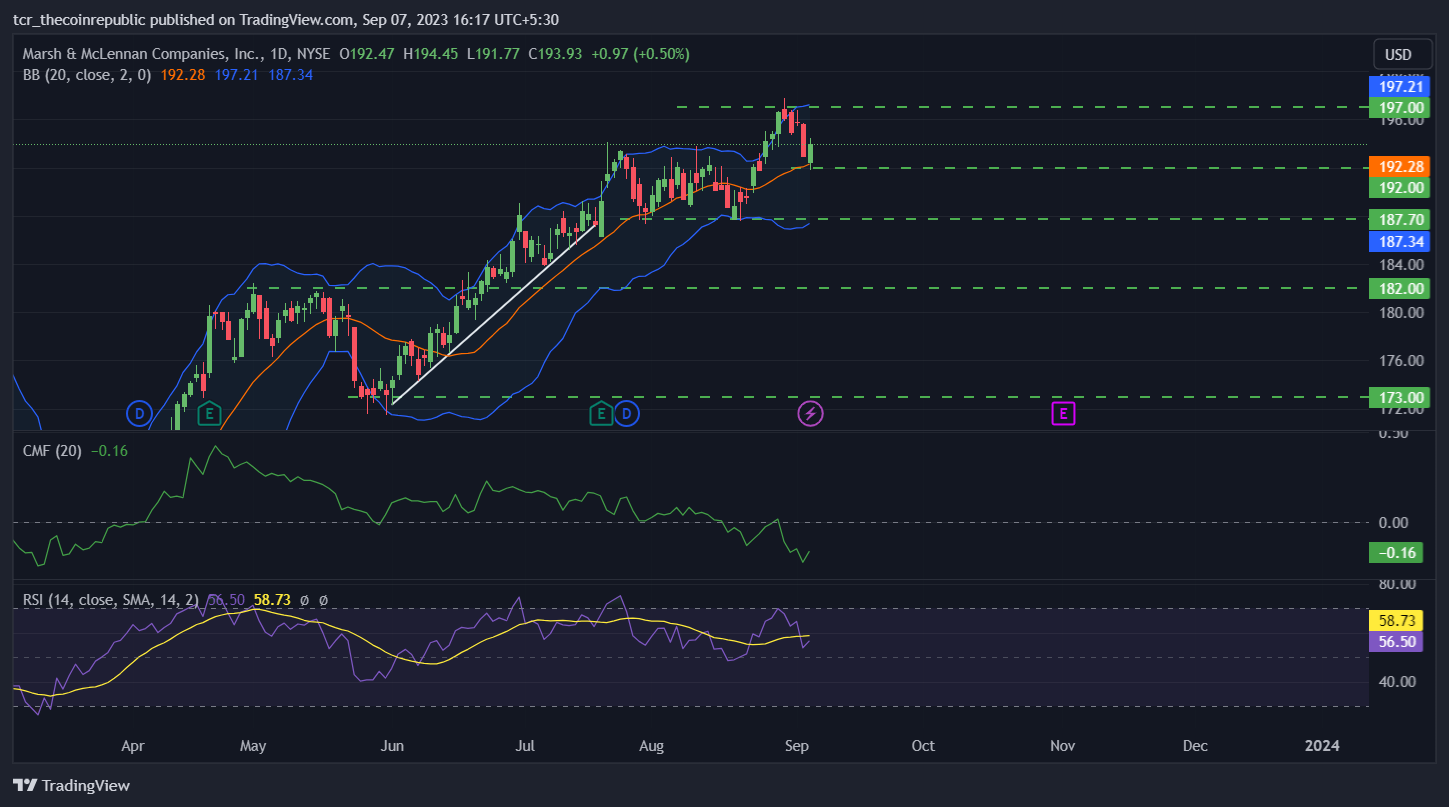Click the blue dividend D icon near April
Viewport: 1449px width, 807px height.
(138, 413)
